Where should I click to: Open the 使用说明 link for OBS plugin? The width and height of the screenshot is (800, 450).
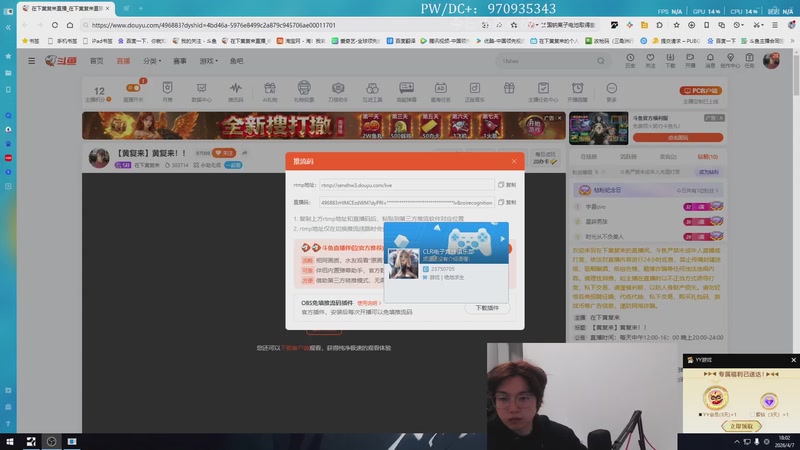point(368,303)
